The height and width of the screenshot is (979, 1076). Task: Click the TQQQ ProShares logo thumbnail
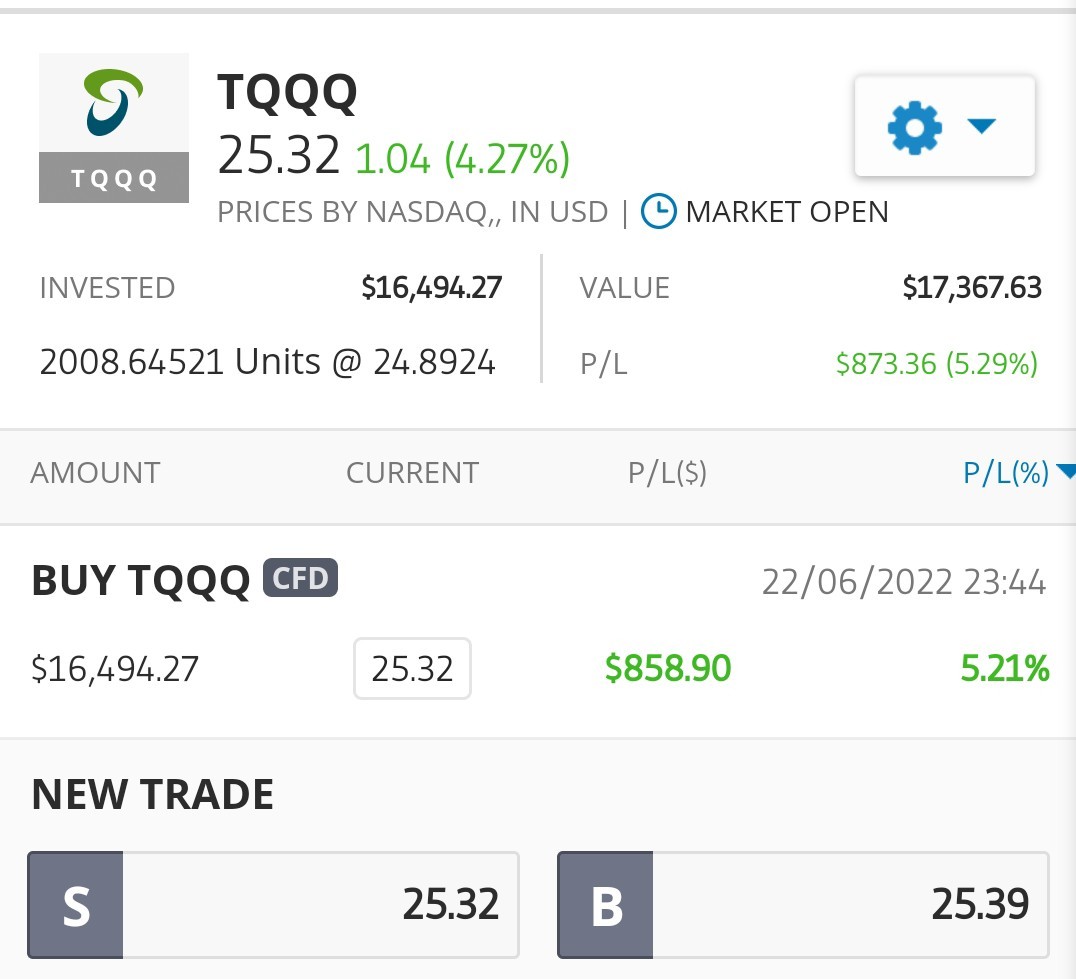[x=114, y=128]
